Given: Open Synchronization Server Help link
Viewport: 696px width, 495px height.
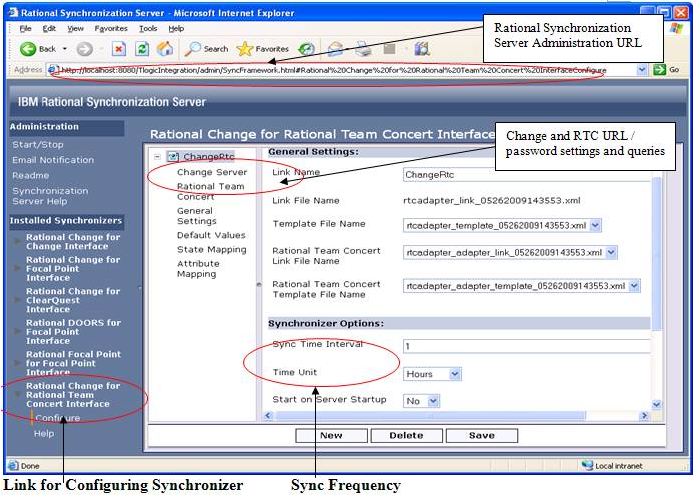Looking at the screenshot, I should tap(50, 196).
